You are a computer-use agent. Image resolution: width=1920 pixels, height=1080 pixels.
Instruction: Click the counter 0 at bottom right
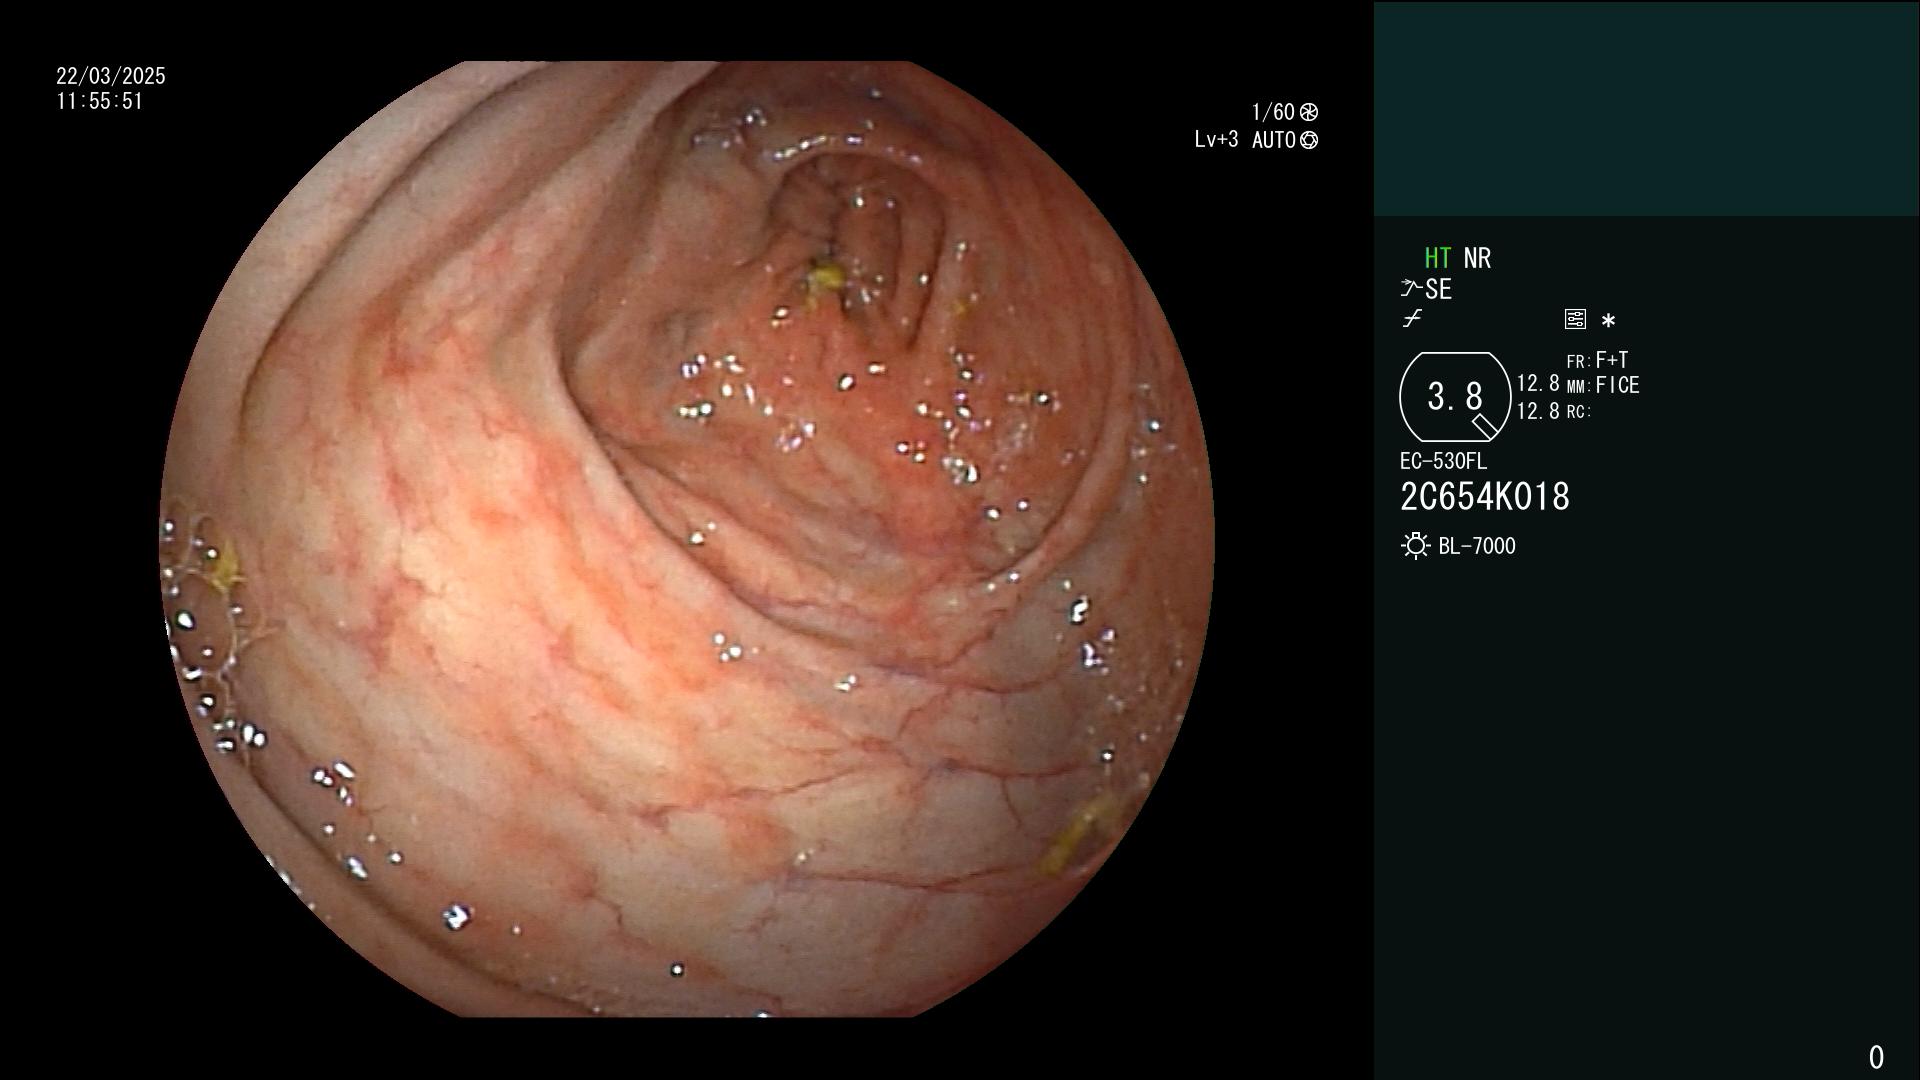(x=1876, y=1057)
